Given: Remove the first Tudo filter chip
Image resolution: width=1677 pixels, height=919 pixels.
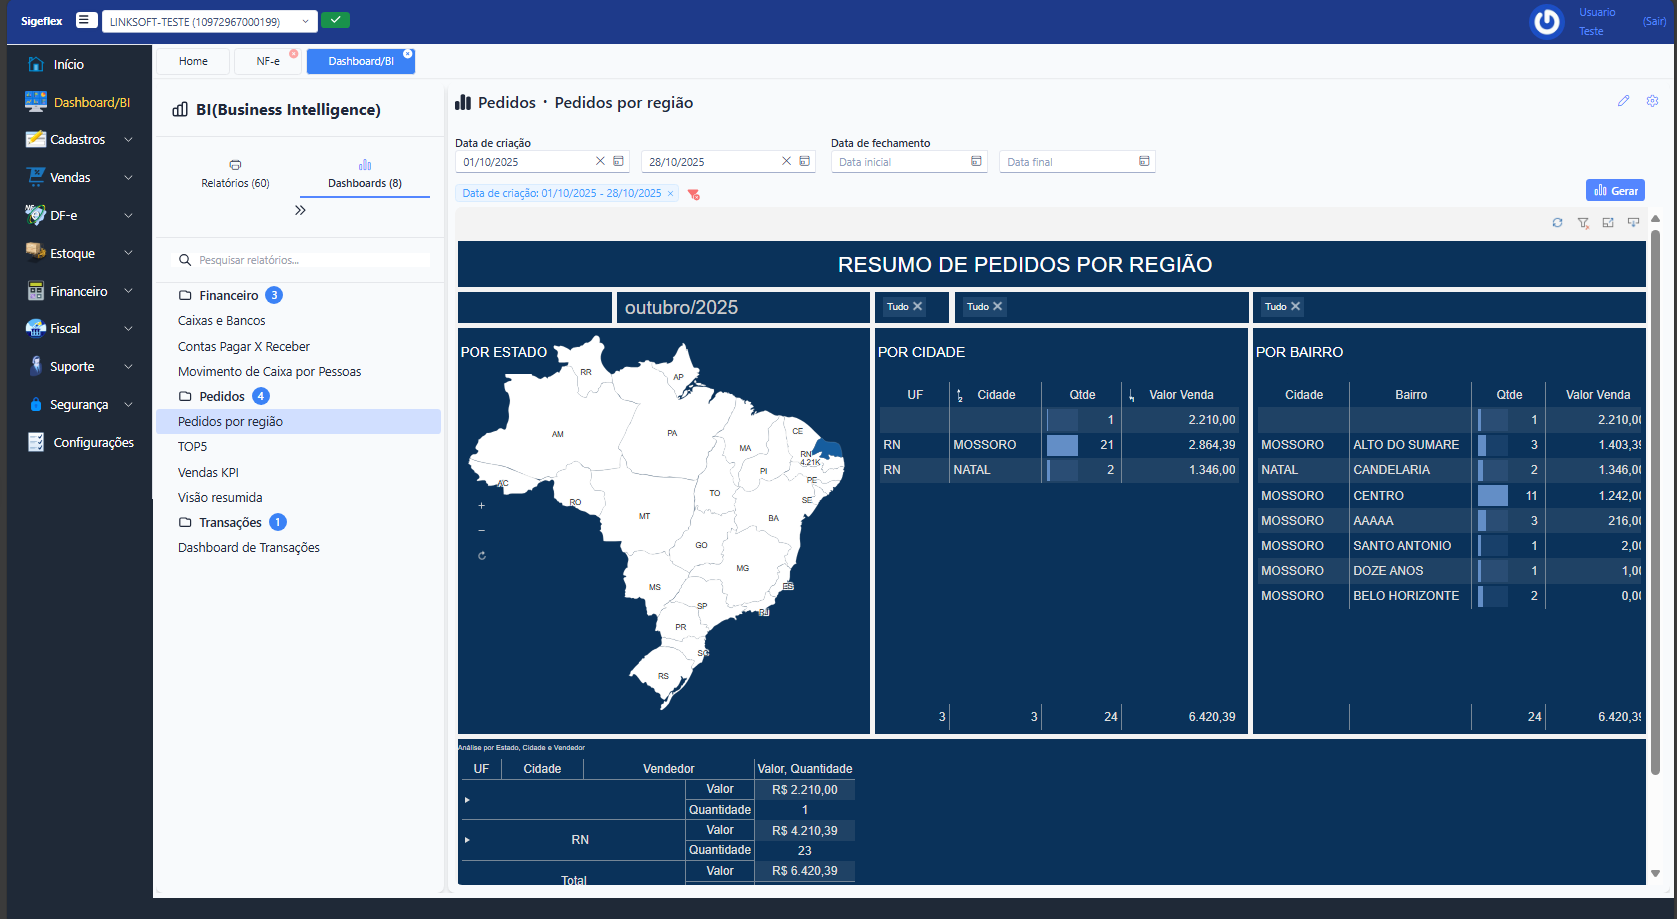Looking at the screenshot, I should click(917, 307).
